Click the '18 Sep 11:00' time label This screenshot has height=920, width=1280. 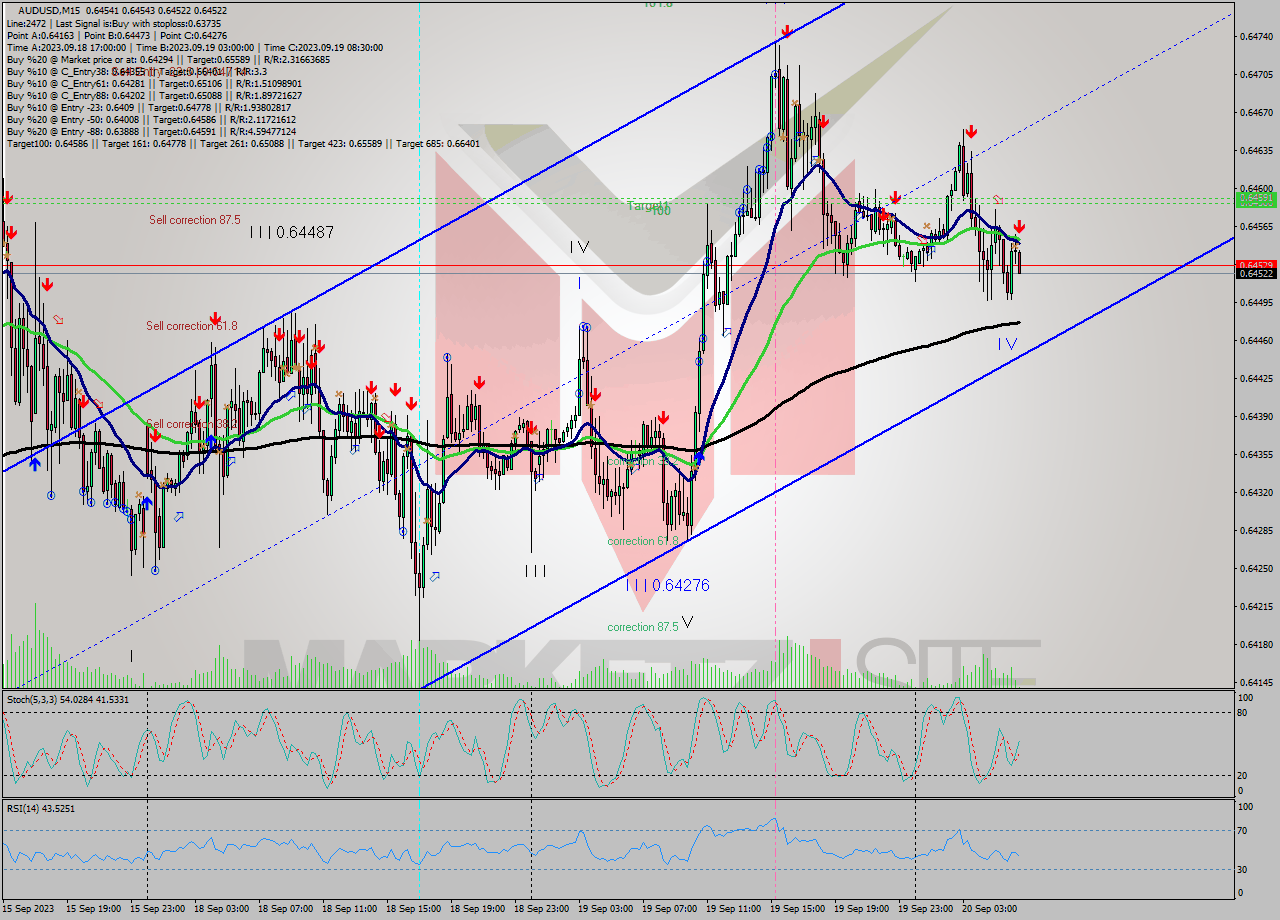point(349,909)
